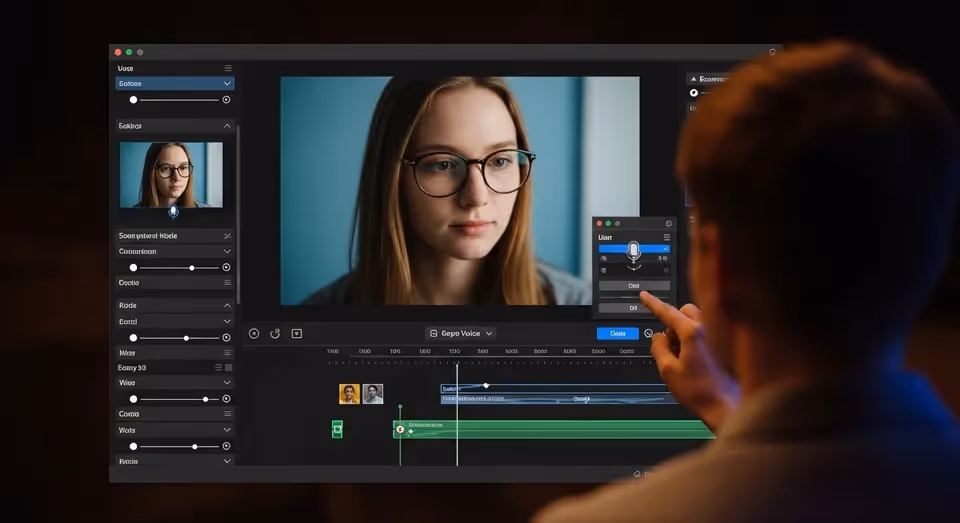Click the small icon in the bottom status bar
The image size is (960, 523).
pyautogui.click(x=637, y=474)
